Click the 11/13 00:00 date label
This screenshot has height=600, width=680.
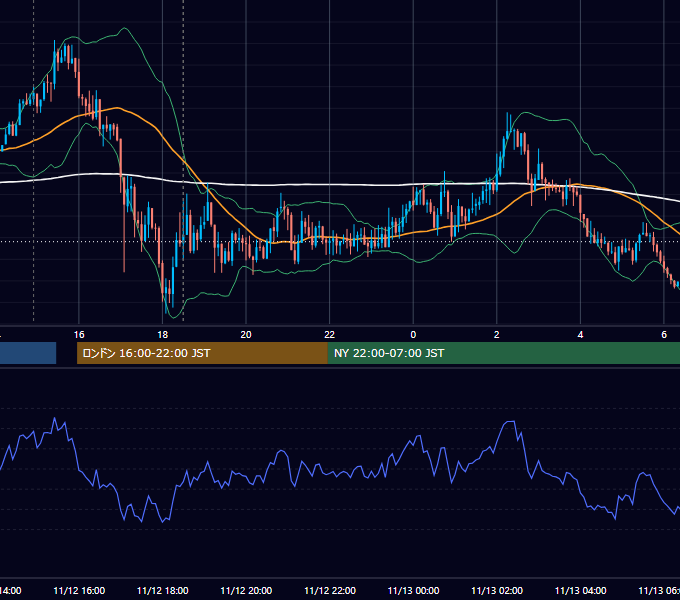pos(413,591)
